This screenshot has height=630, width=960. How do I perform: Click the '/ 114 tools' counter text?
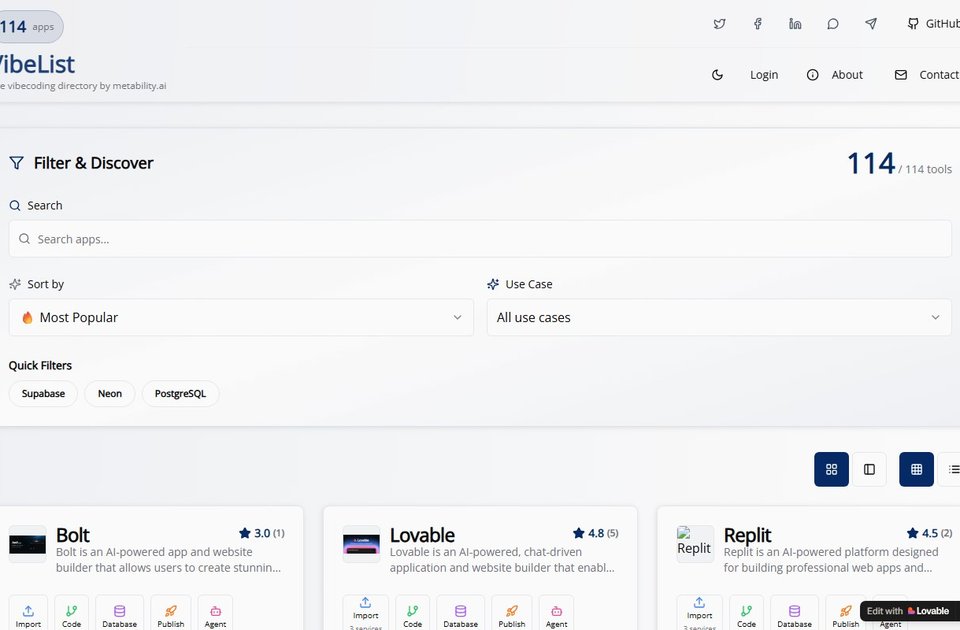(925, 170)
